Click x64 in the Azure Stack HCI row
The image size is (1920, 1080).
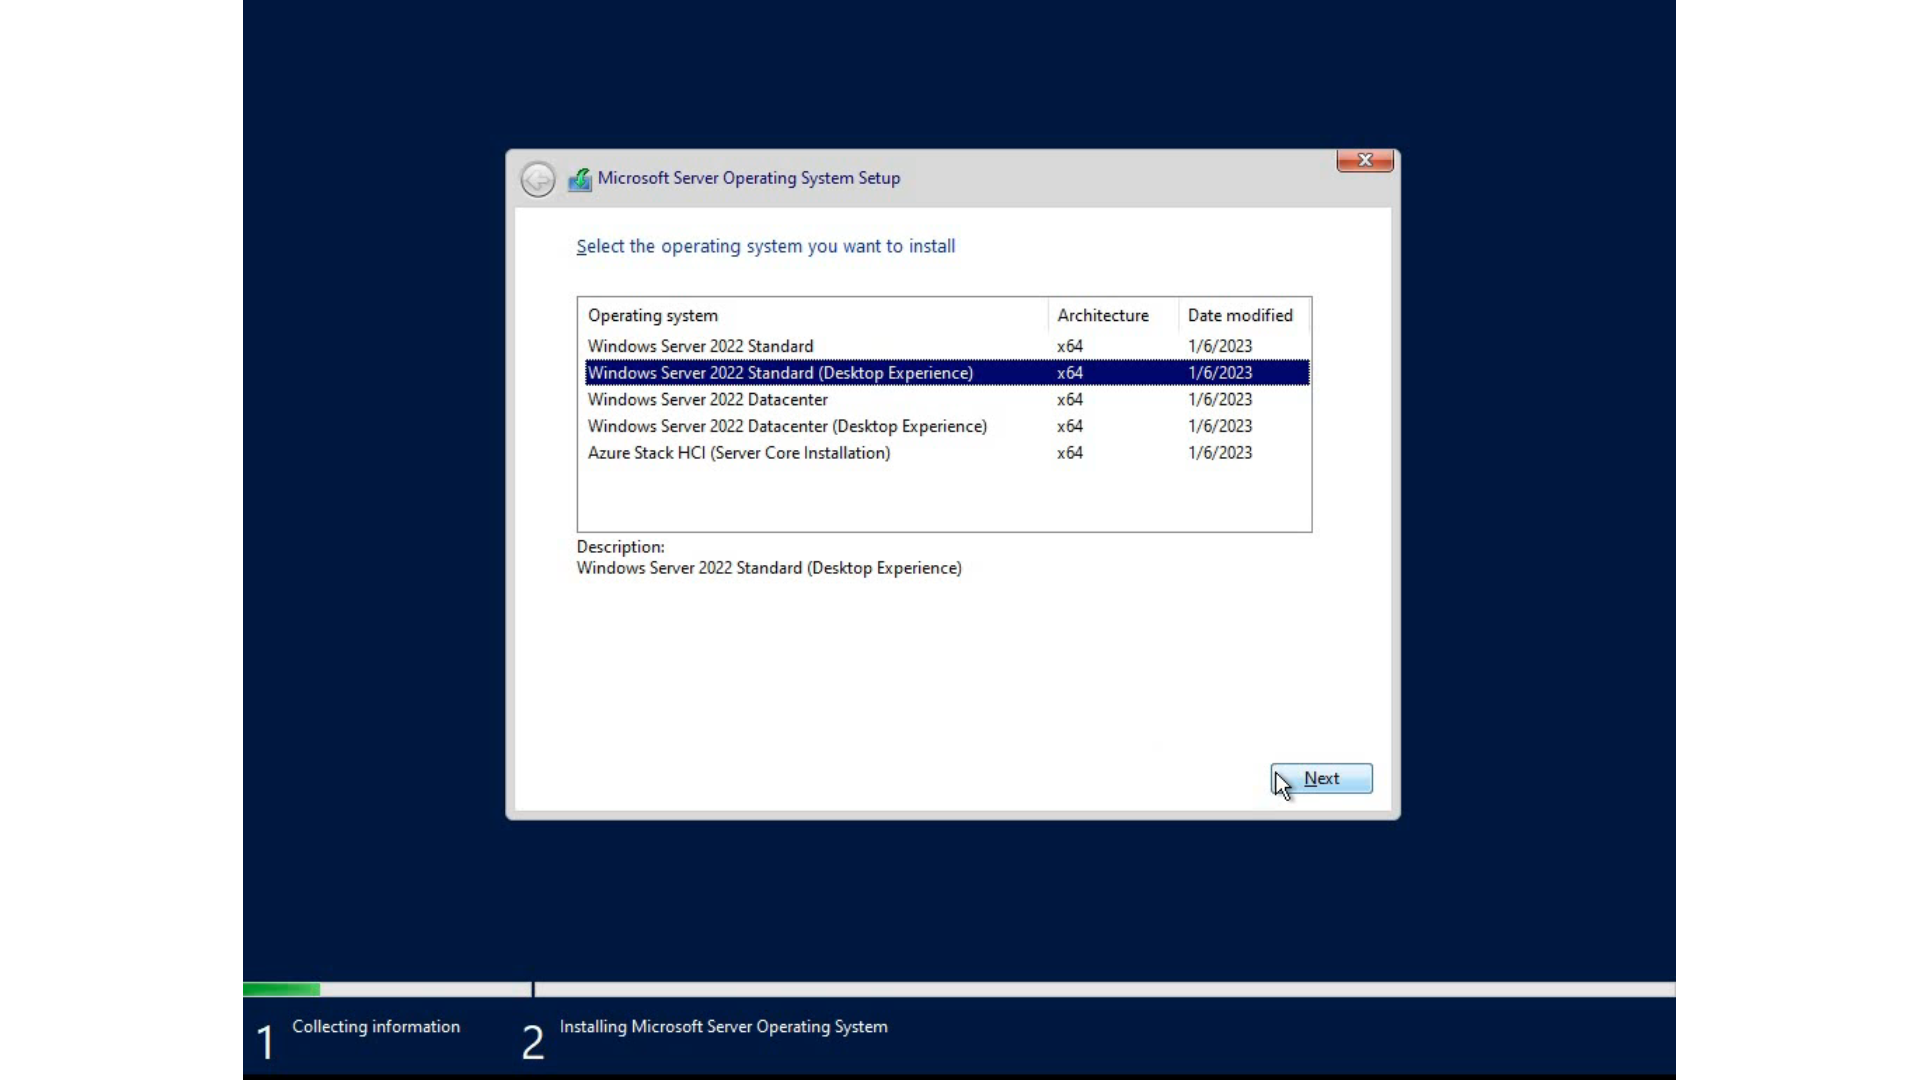(x=1070, y=453)
